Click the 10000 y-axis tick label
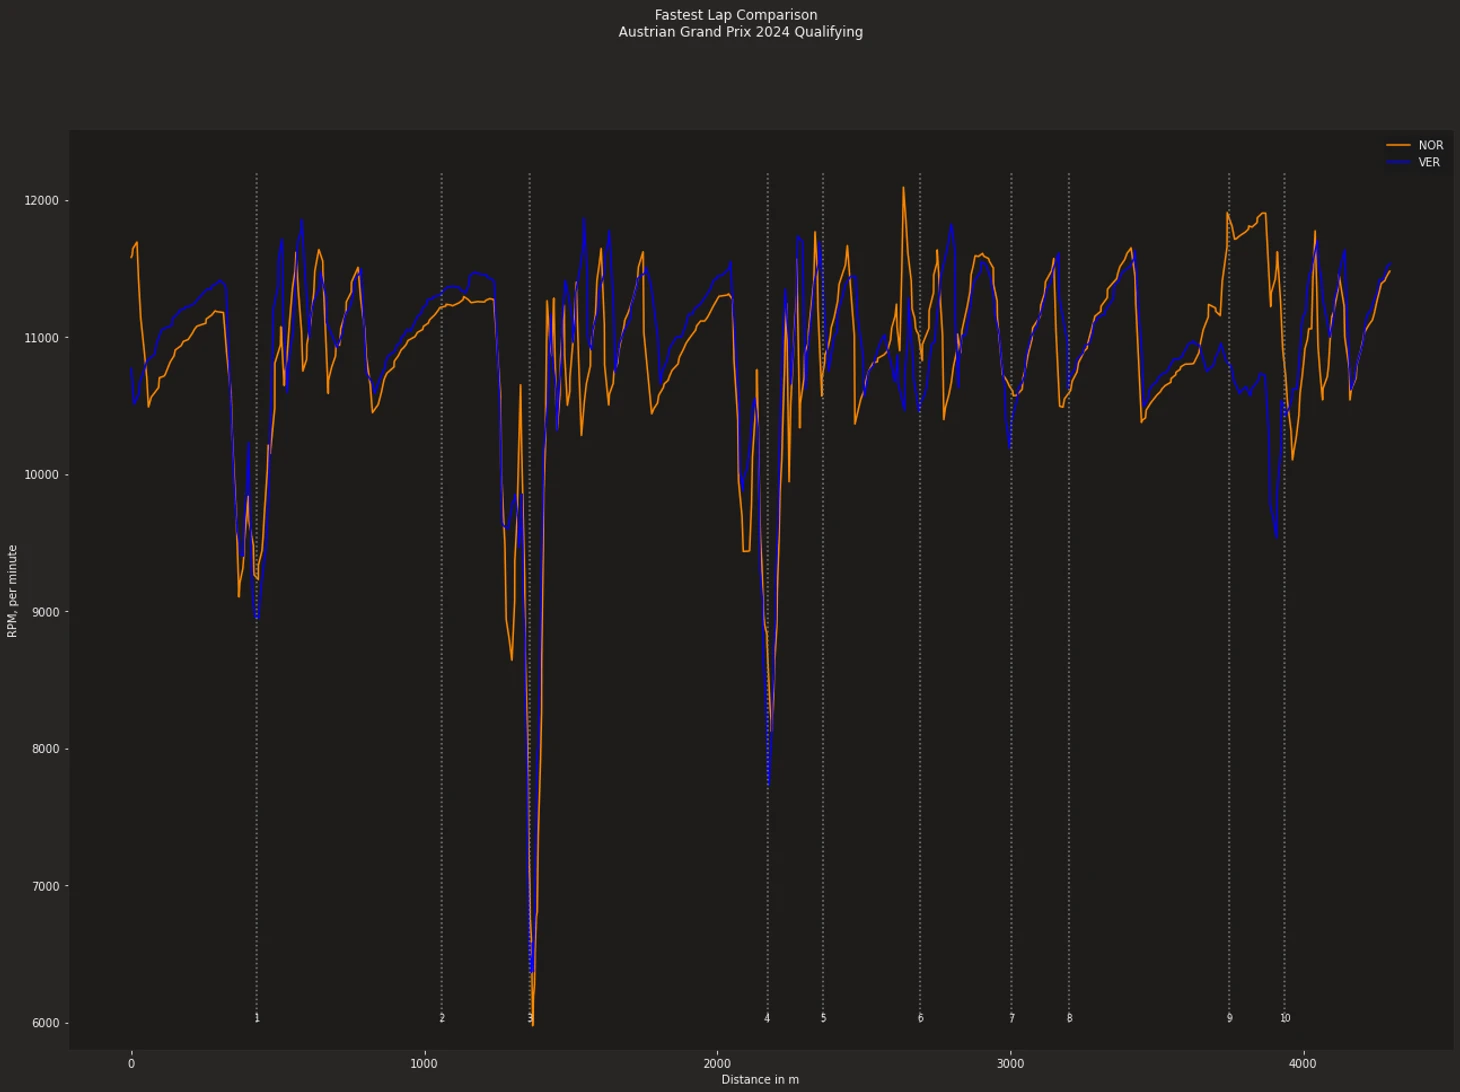 pos(42,475)
